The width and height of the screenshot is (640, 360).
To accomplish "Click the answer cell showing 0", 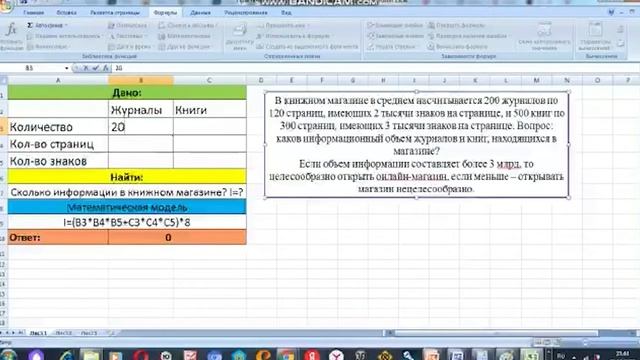I will pyautogui.click(x=177, y=238).
